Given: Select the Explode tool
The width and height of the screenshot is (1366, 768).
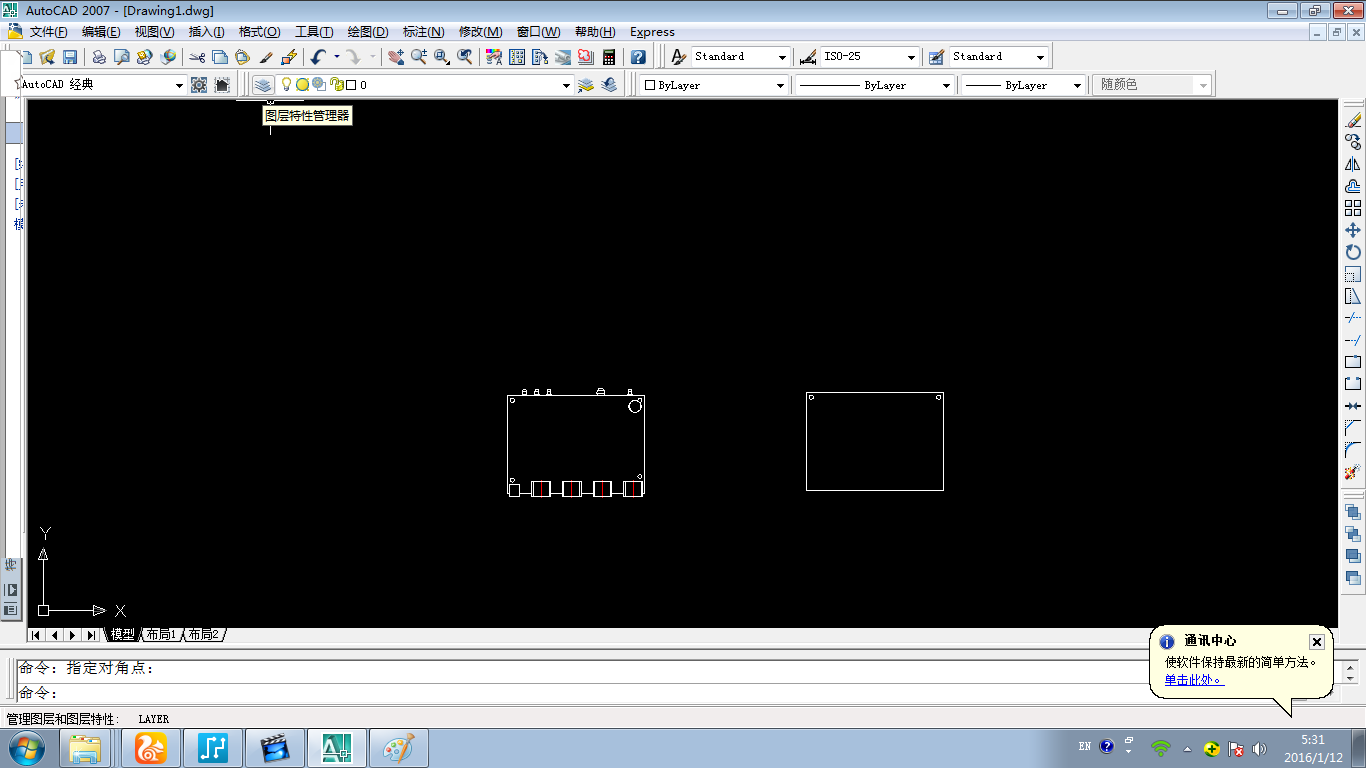Looking at the screenshot, I should [1353, 472].
